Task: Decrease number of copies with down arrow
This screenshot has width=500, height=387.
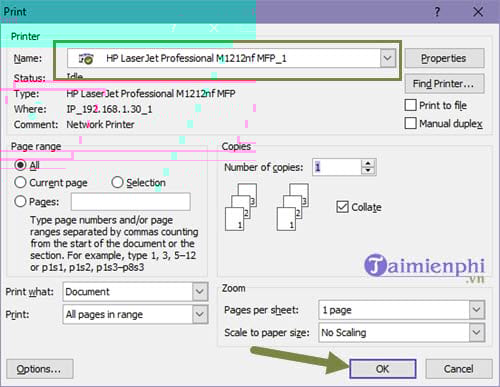Action: 368,171
